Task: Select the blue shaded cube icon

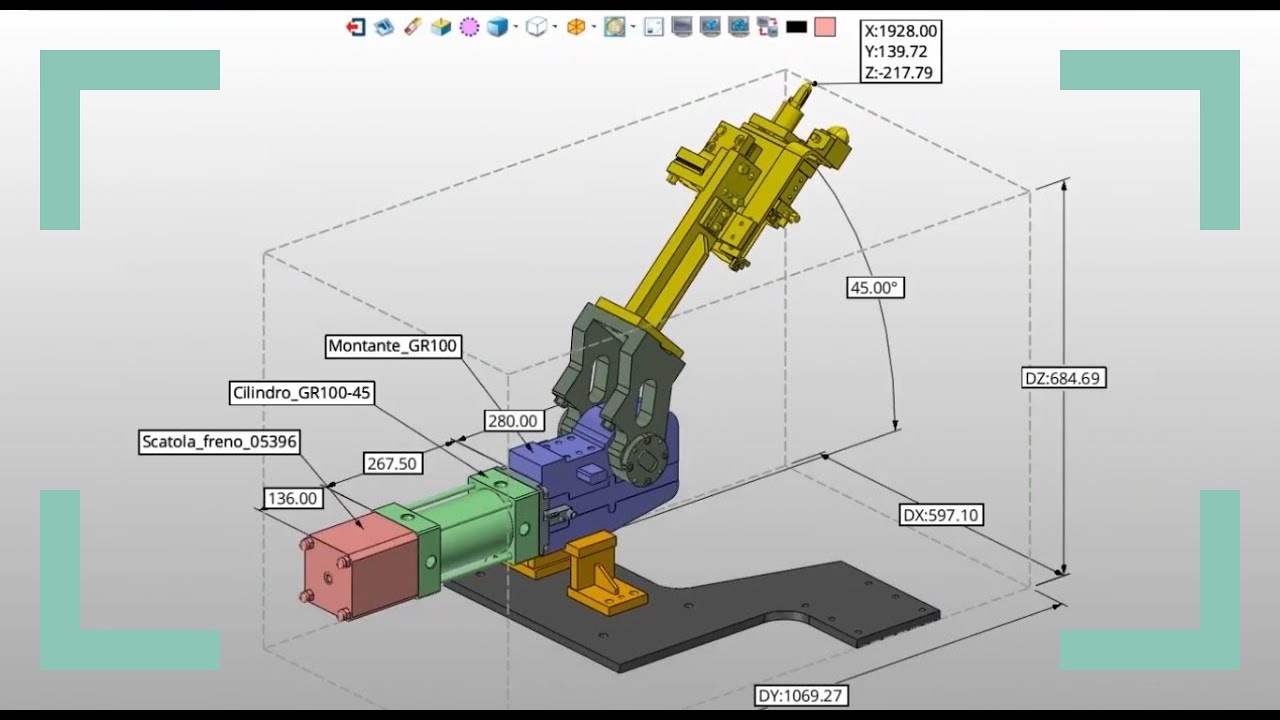Action: [497, 27]
